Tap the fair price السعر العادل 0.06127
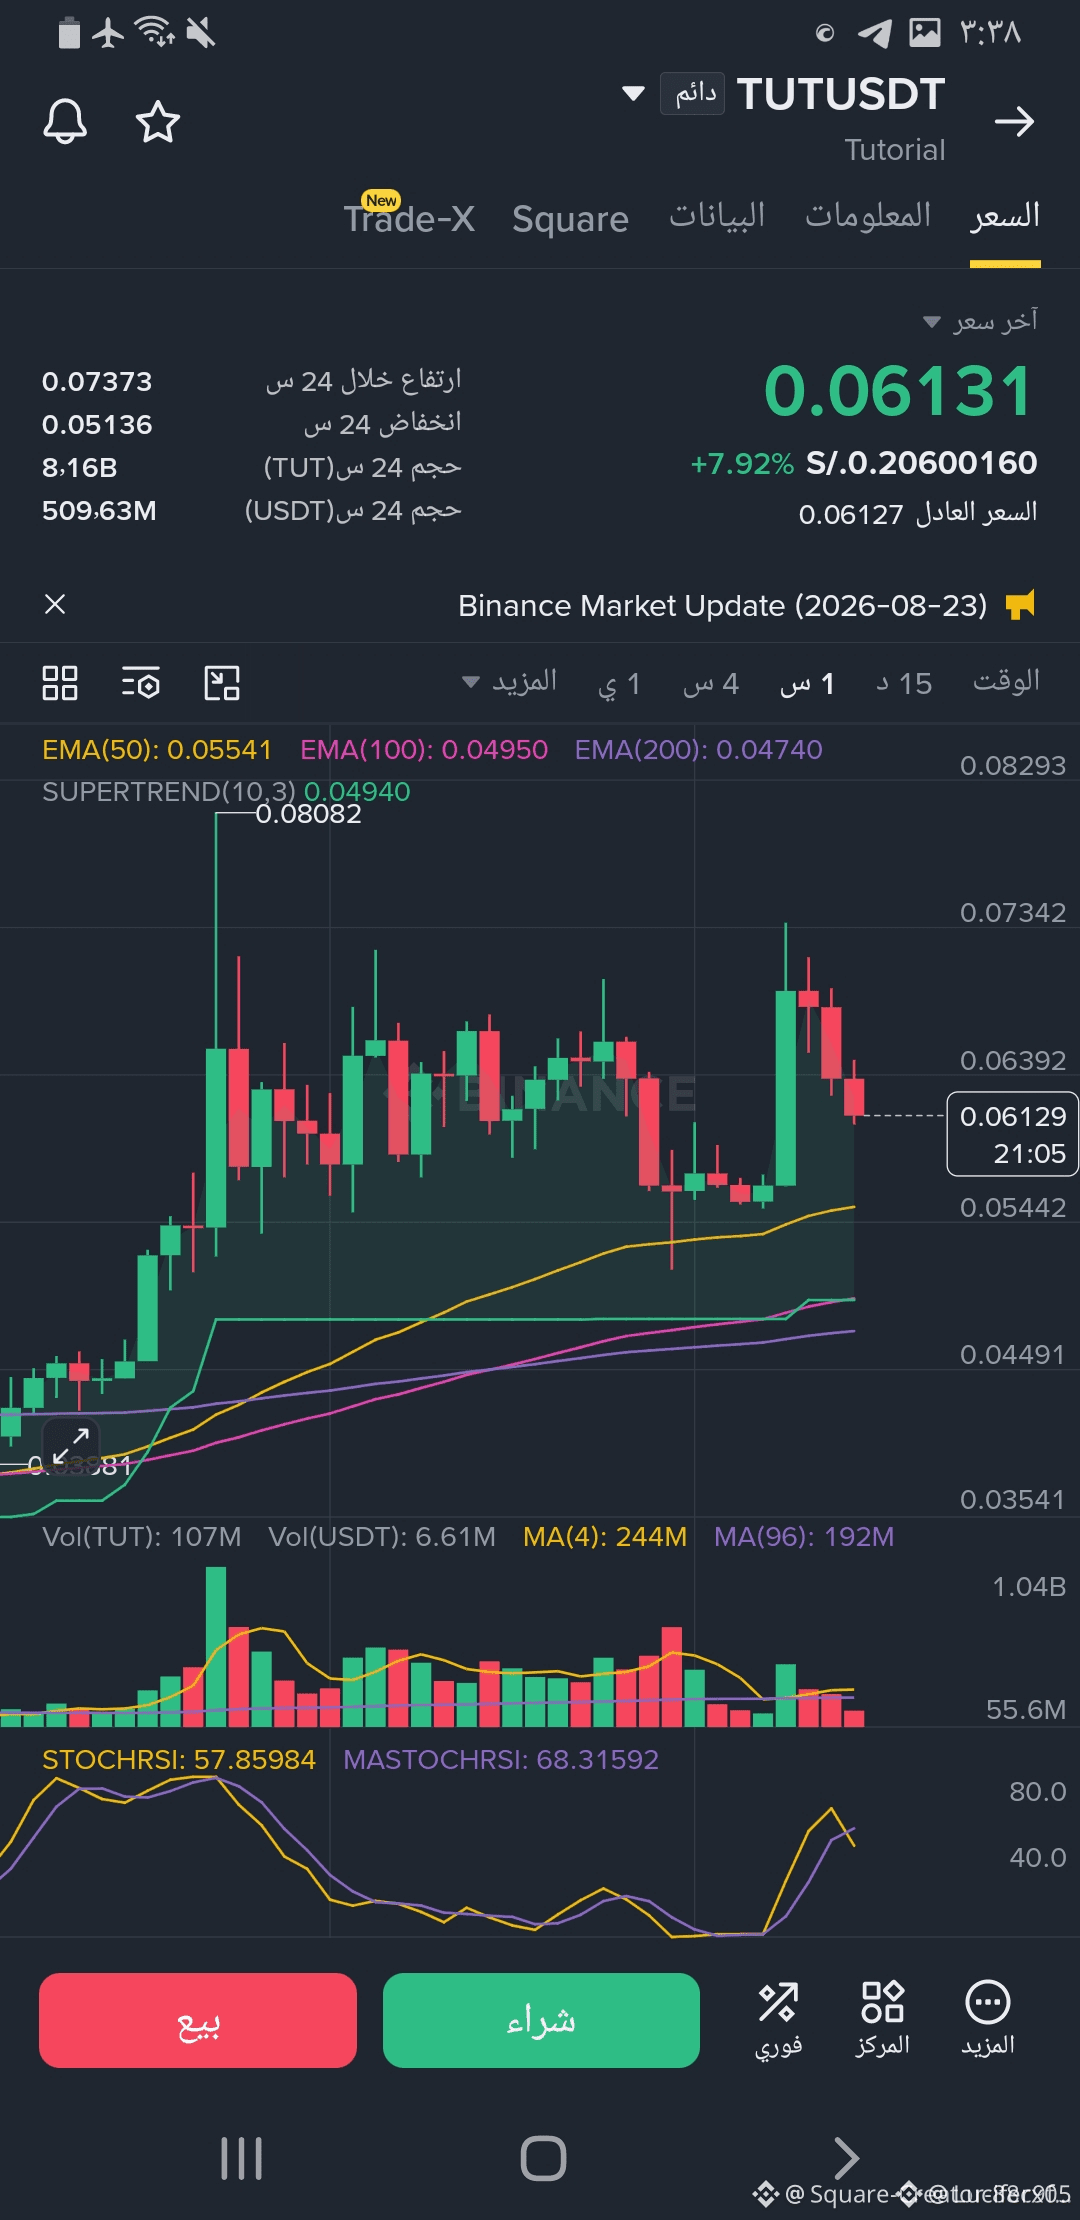The height and width of the screenshot is (2220, 1080). coord(917,514)
